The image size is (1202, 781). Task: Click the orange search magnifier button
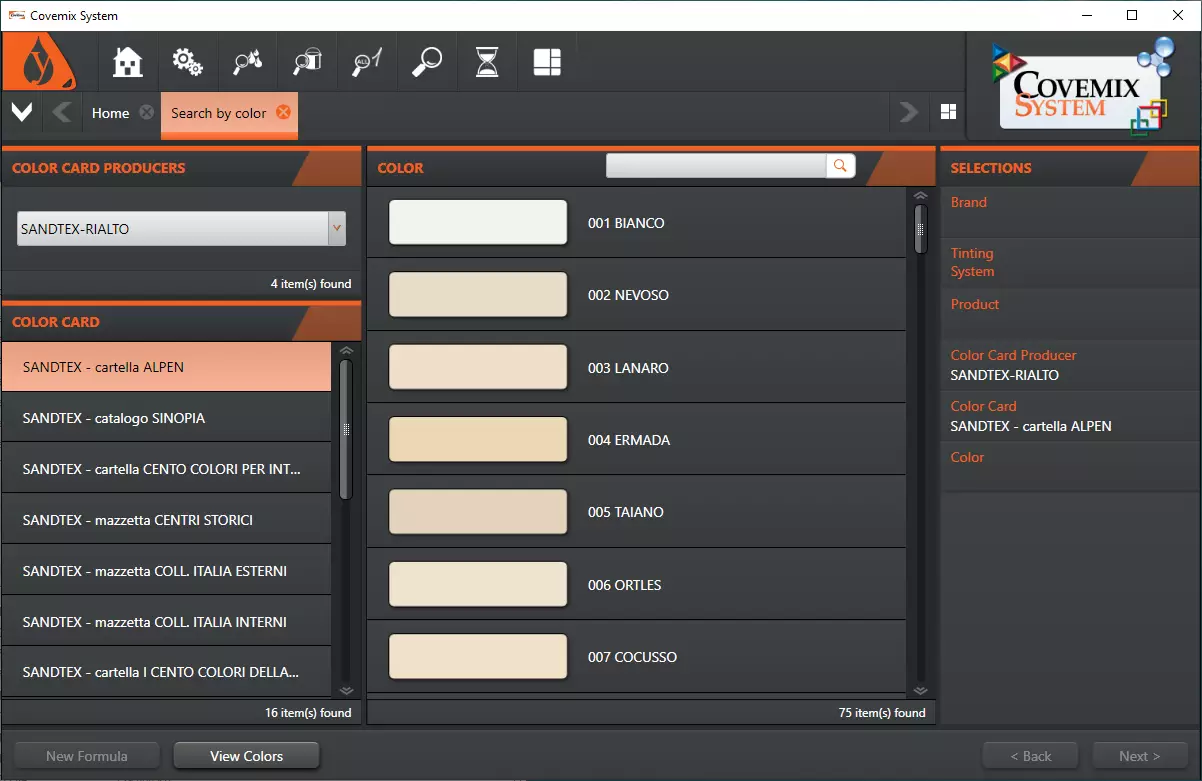[x=840, y=166]
